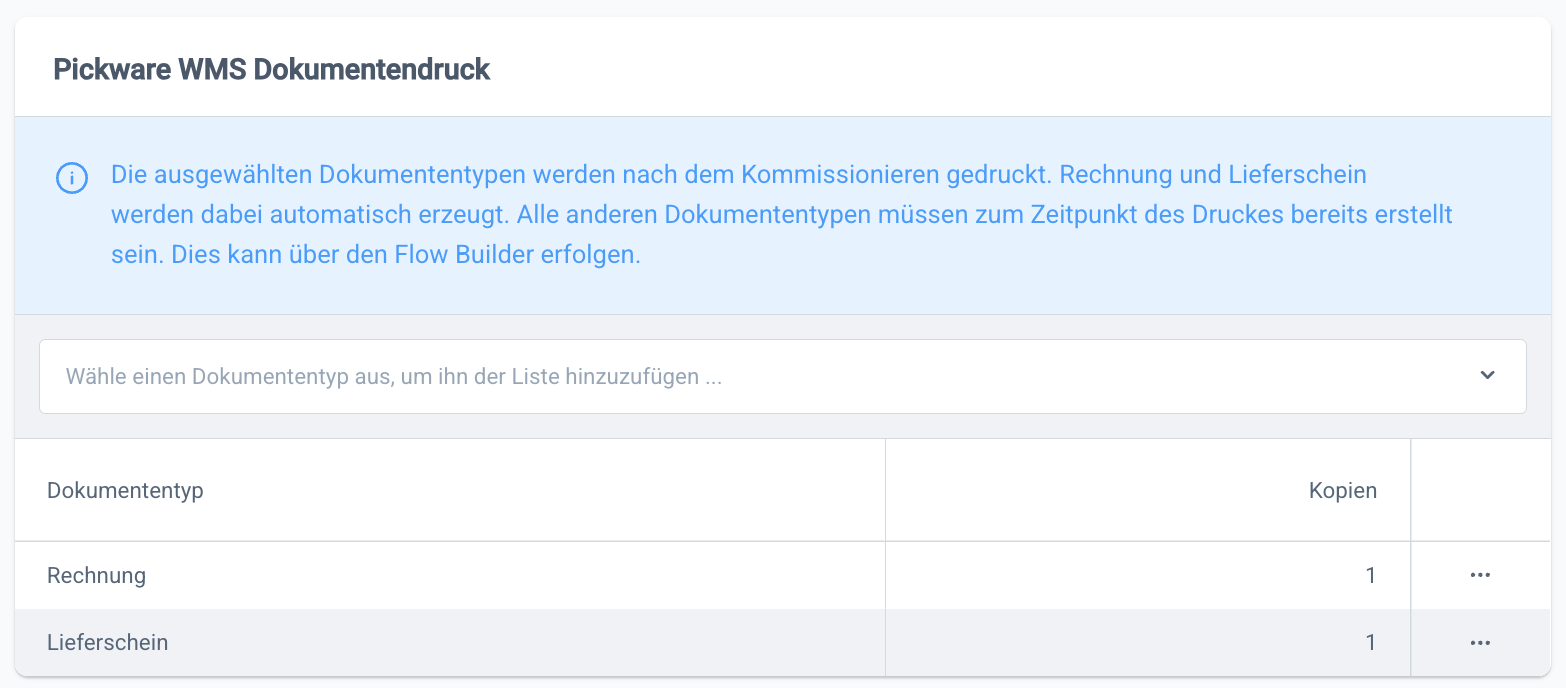This screenshot has width=1566, height=688.
Task: Select the Rechnung row in the table
Action: pyautogui.click(x=450, y=575)
